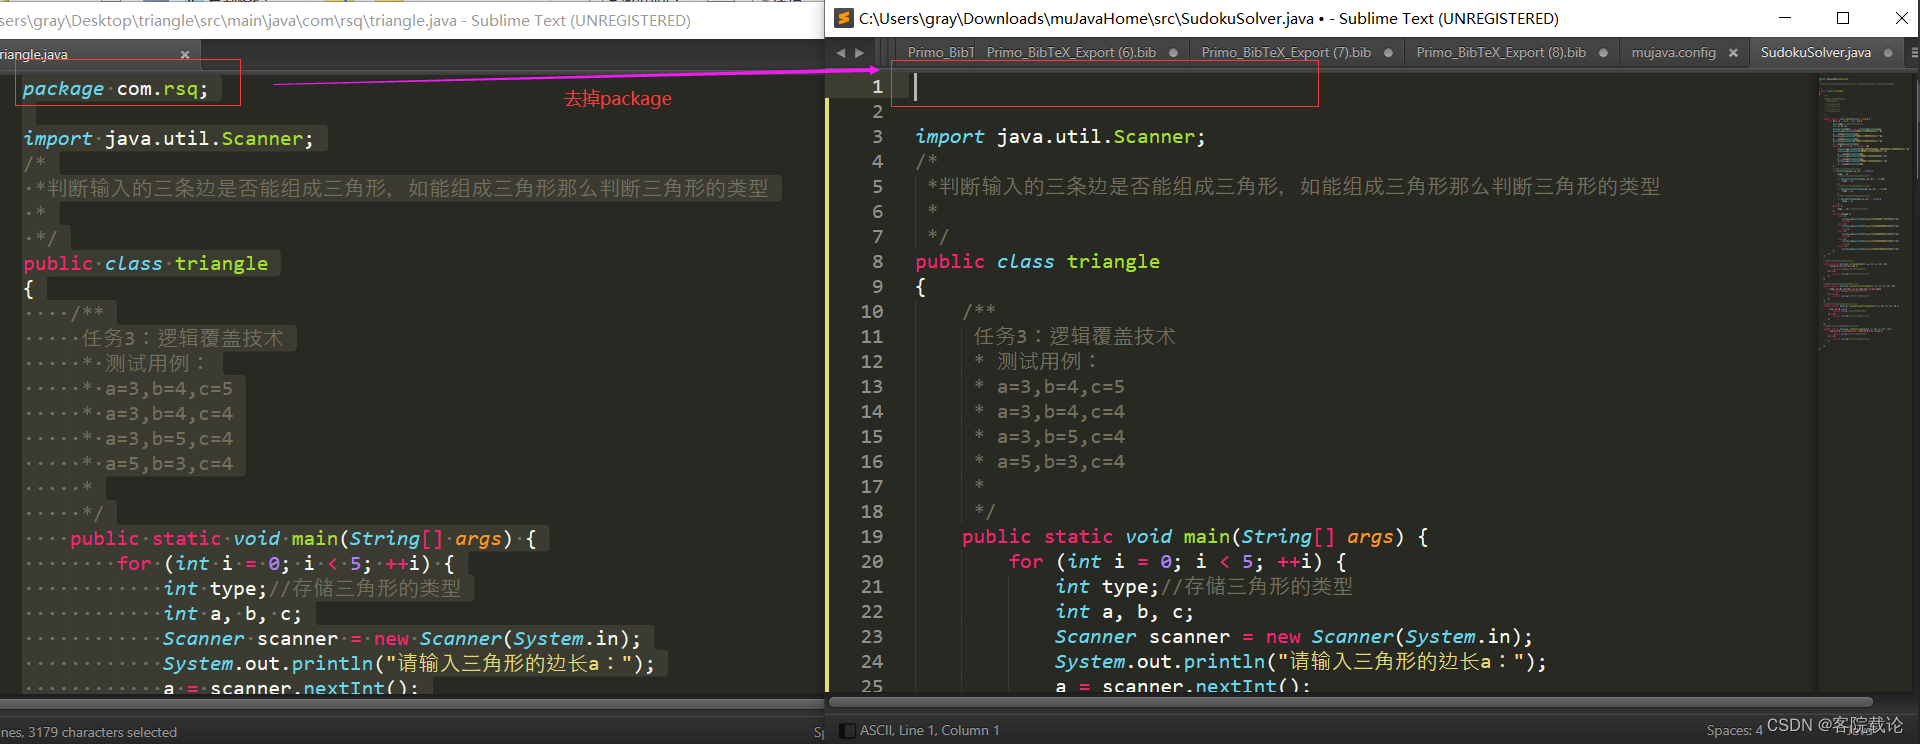Open the mujava.config tab

coord(1673,53)
